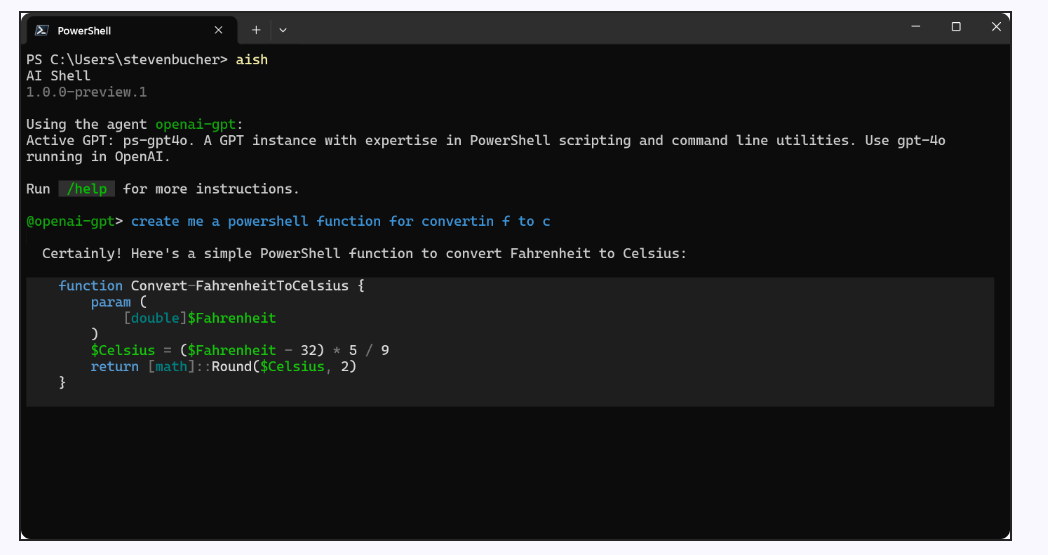Screen dimensions: 1048x555
Task: Open a new terminal tab
Action: (256, 30)
